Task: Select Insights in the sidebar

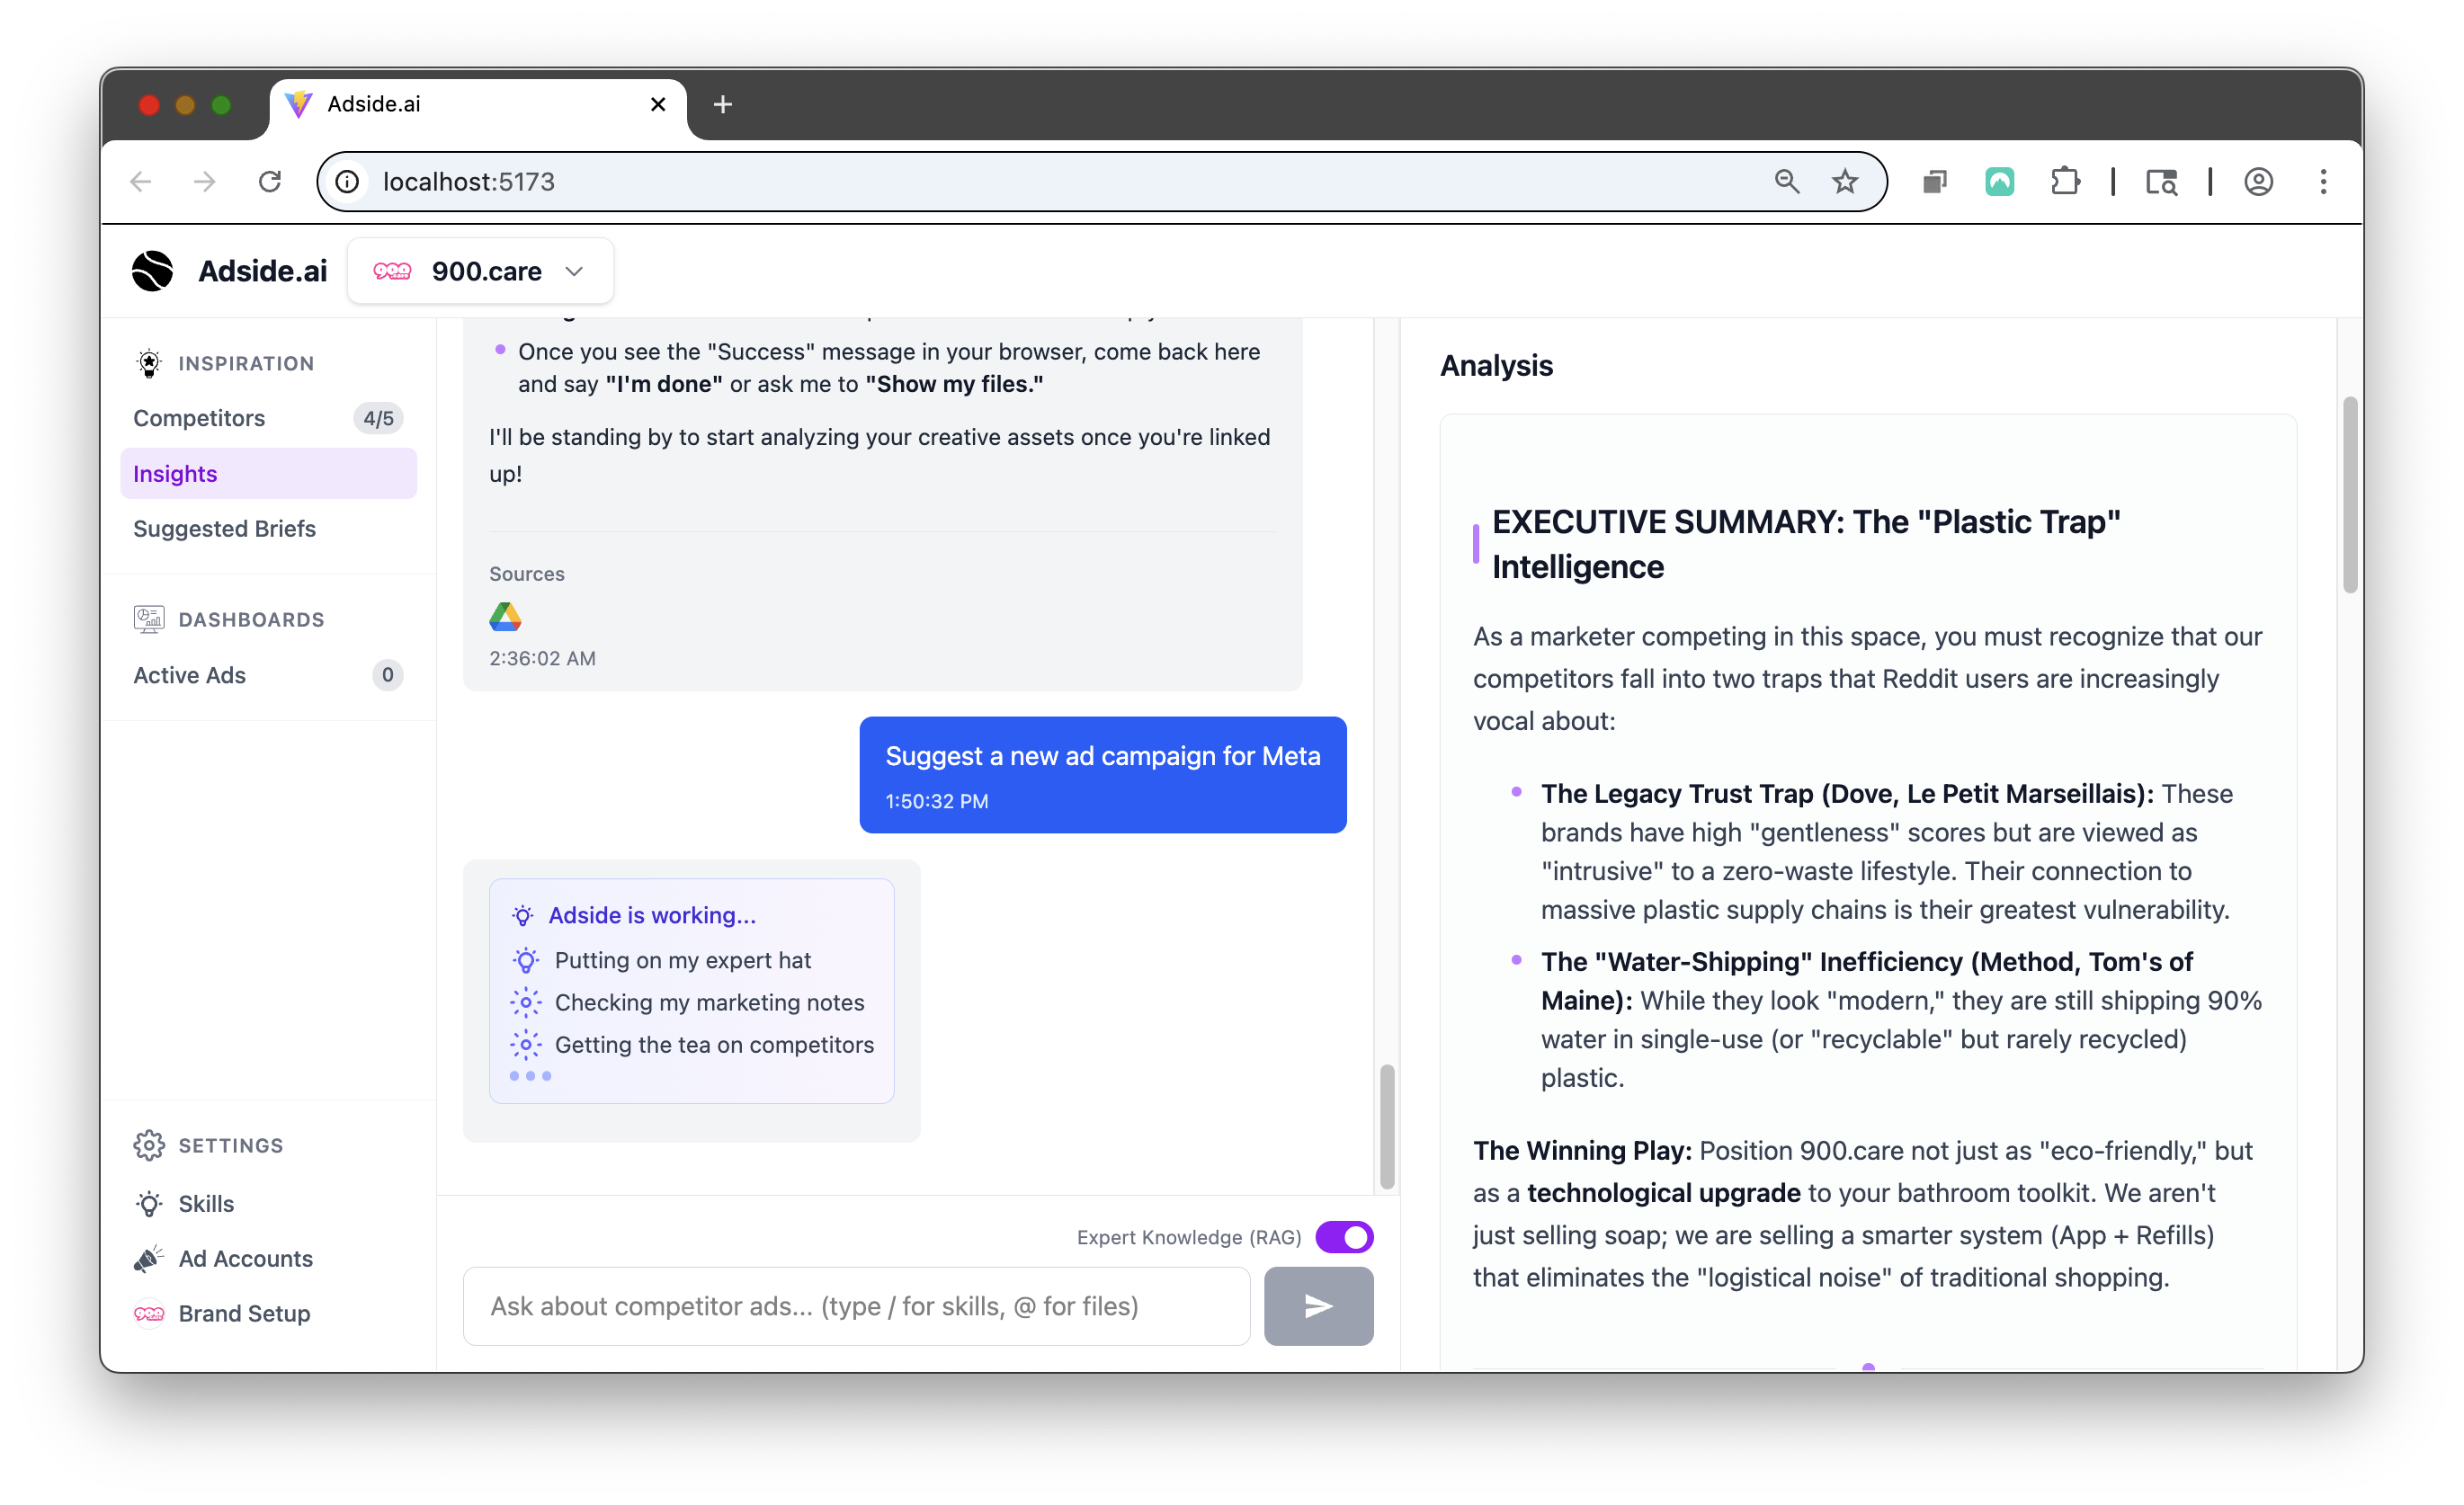Action: tap(268, 473)
